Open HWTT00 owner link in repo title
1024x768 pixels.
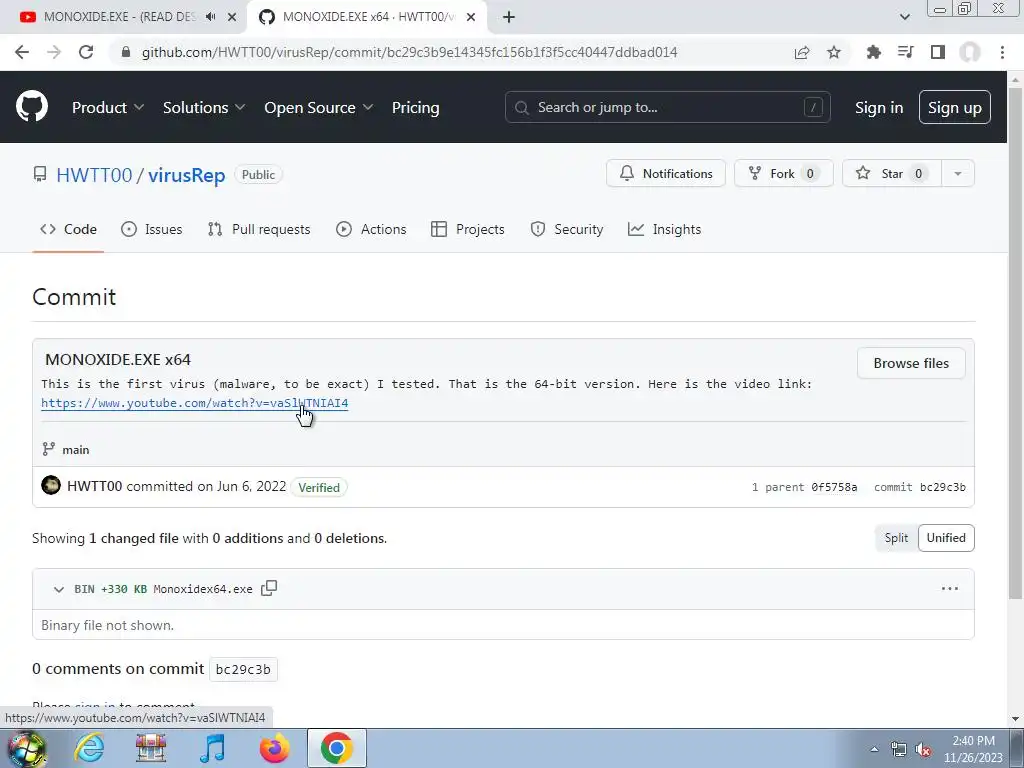tap(94, 175)
